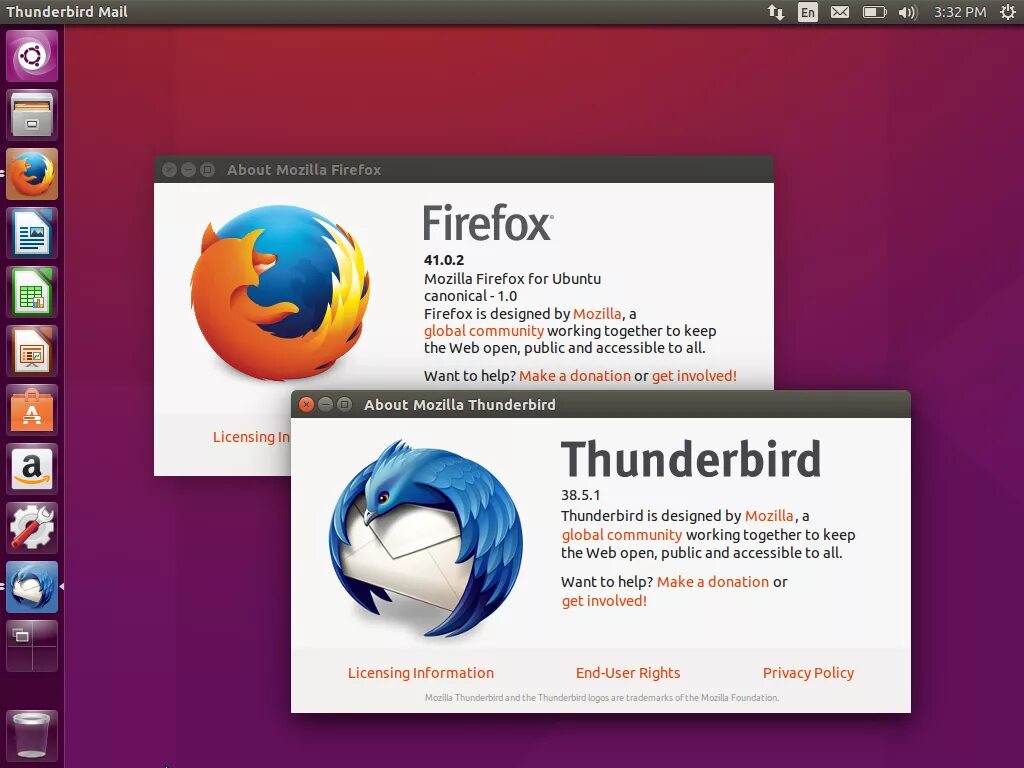Minimize the About Mozilla Firefox window
This screenshot has height=768, width=1024.
point(188,170)
